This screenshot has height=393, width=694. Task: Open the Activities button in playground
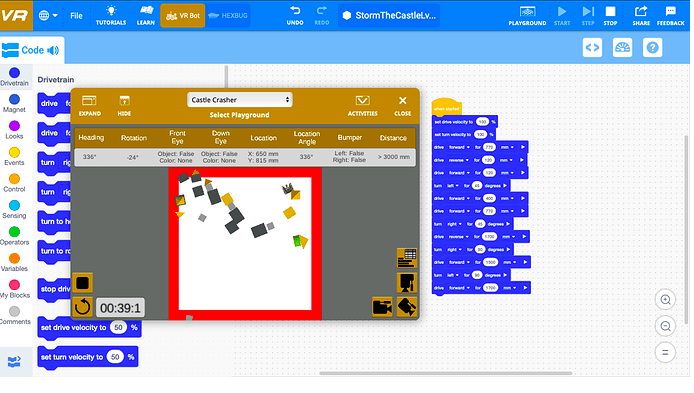(x=362, y=106)
